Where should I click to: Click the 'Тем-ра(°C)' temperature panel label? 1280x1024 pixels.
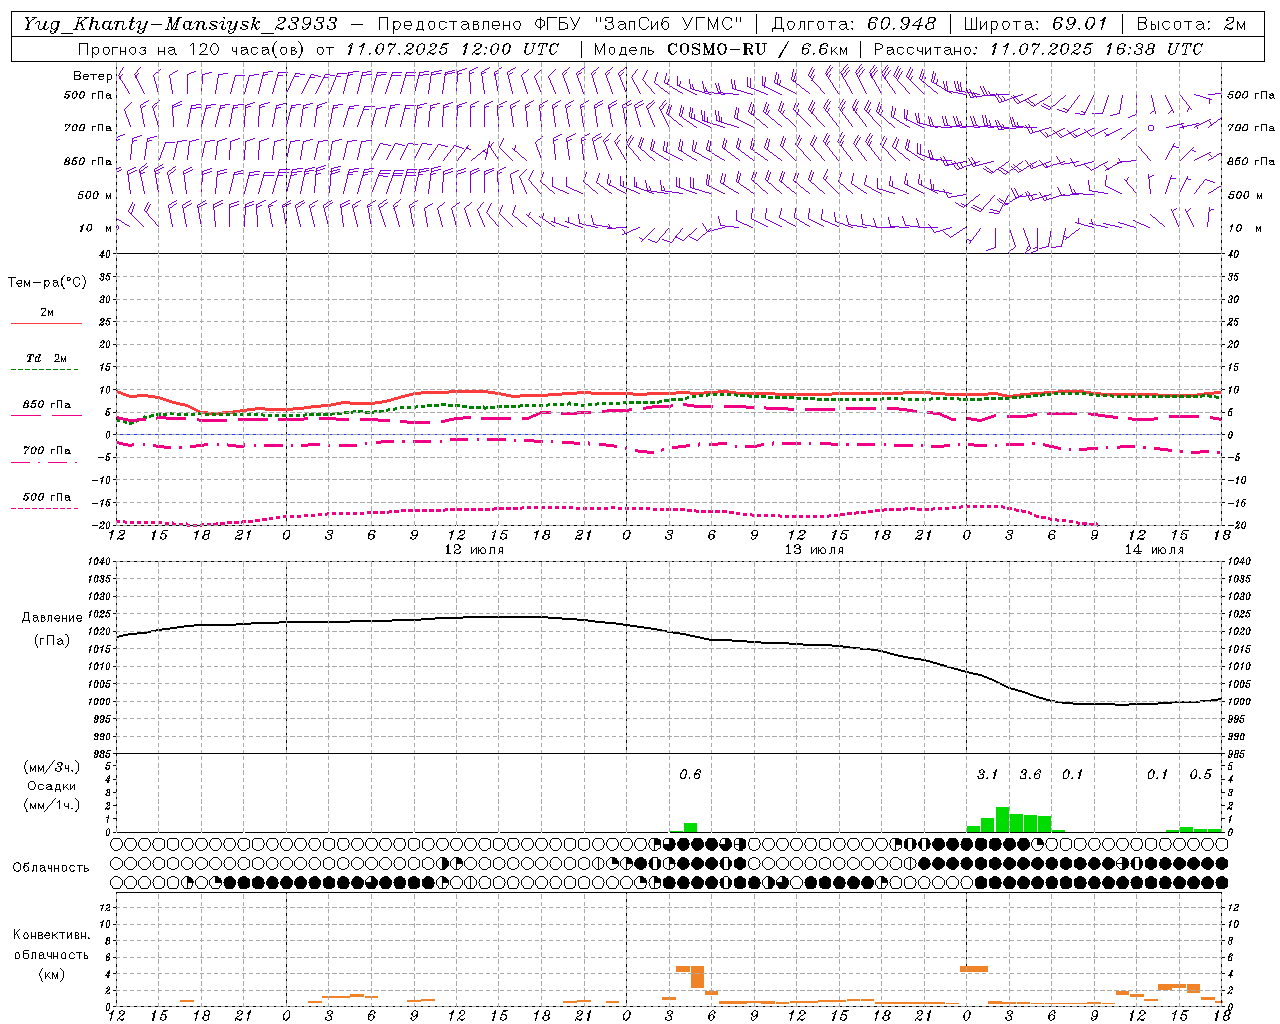coord(47,283)
